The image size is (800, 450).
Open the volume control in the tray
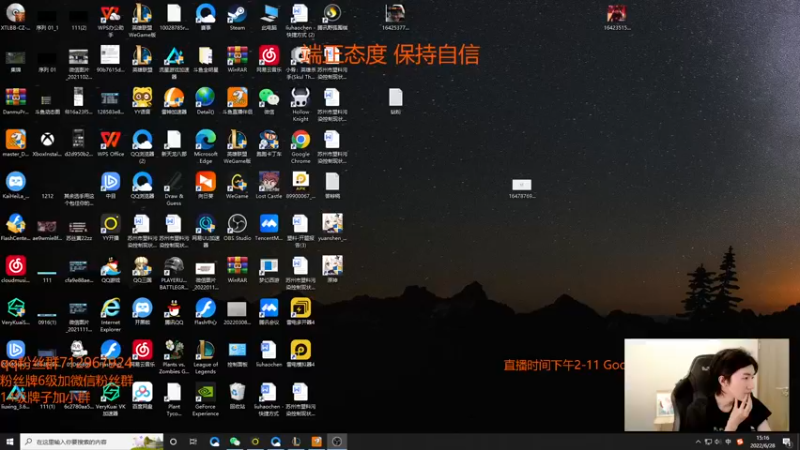[x=718, y=442]
